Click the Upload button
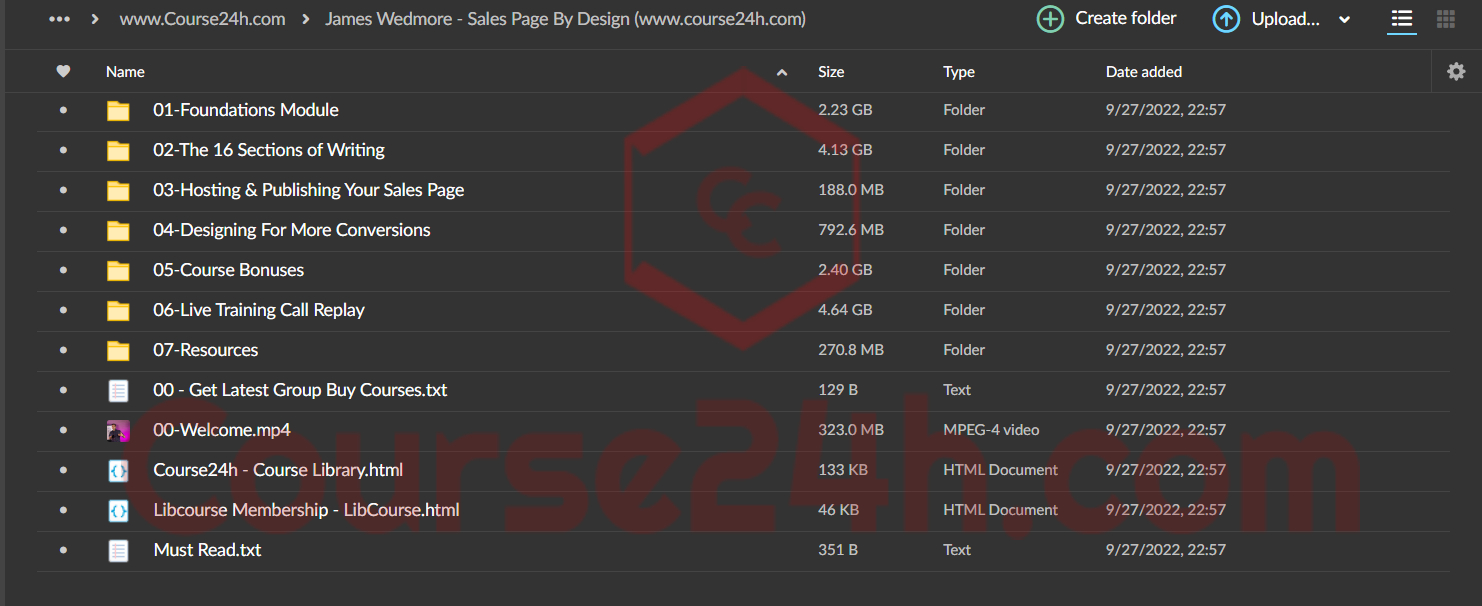 tap(1266, 19)
